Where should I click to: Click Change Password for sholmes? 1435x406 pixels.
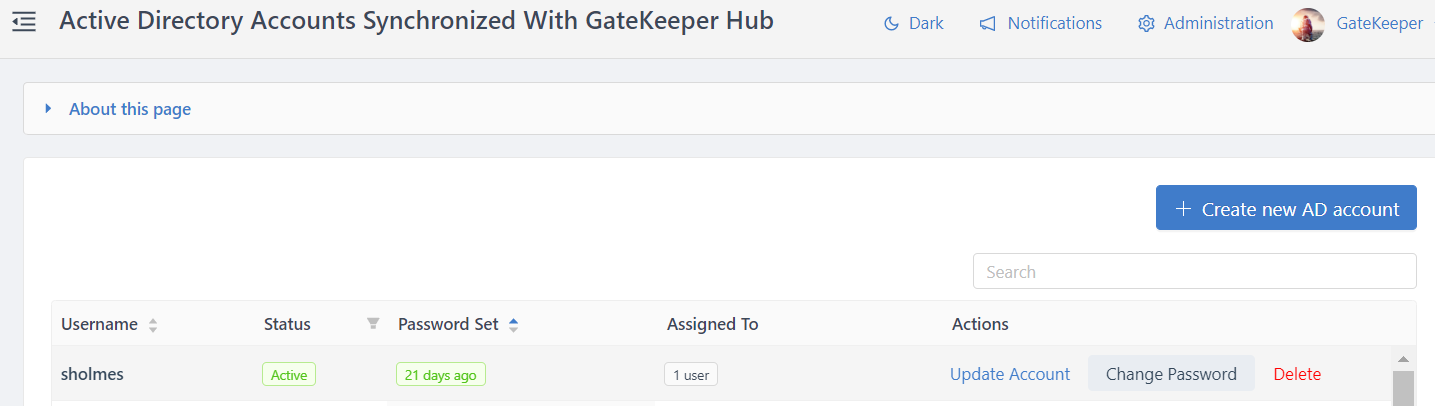click(1171, 374)
